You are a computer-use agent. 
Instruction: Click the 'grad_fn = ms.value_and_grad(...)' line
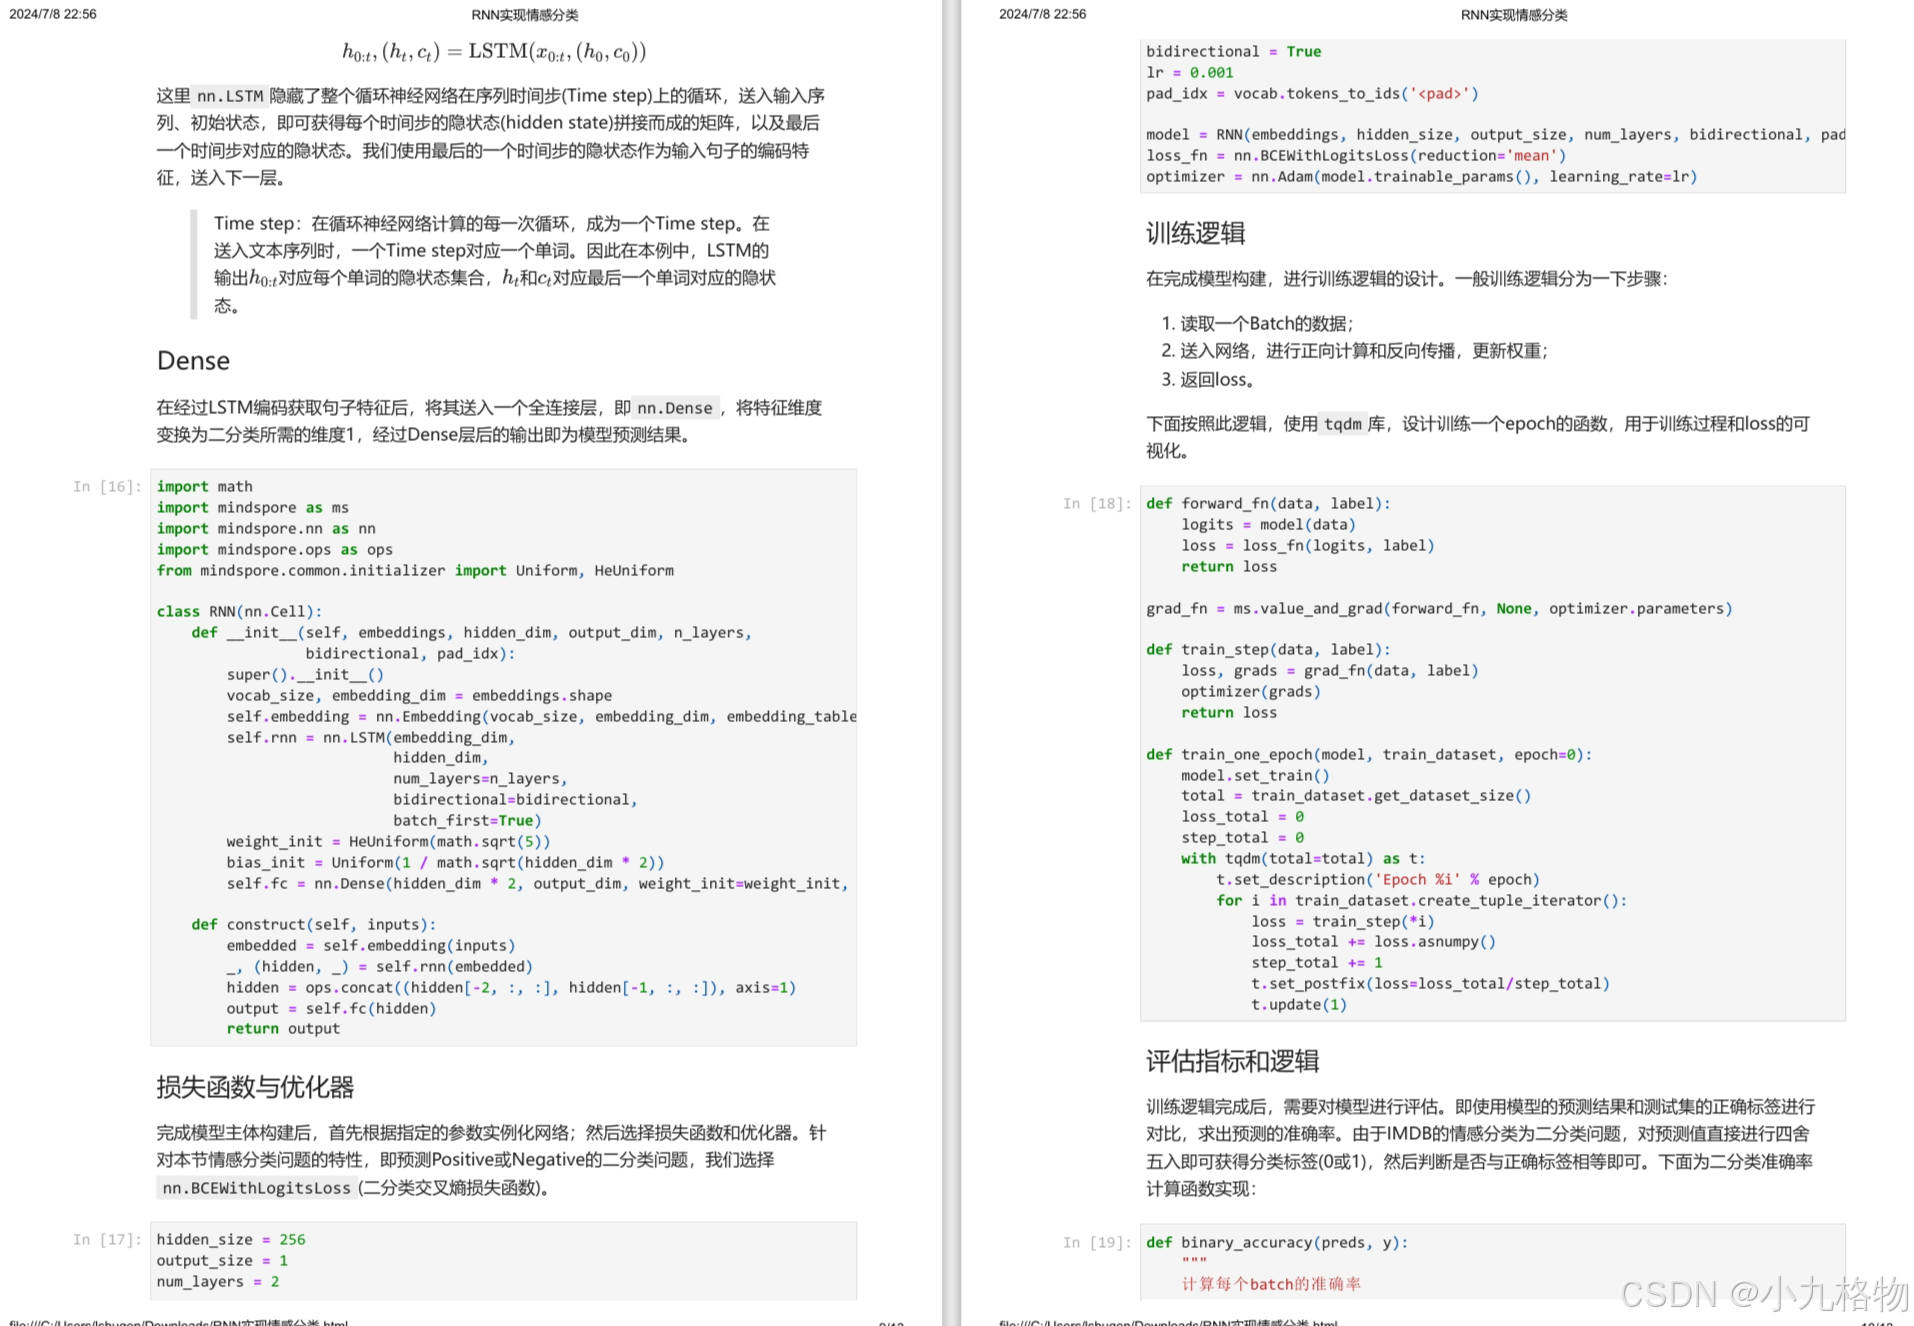pyautogui.click(x=1439, y=609)
